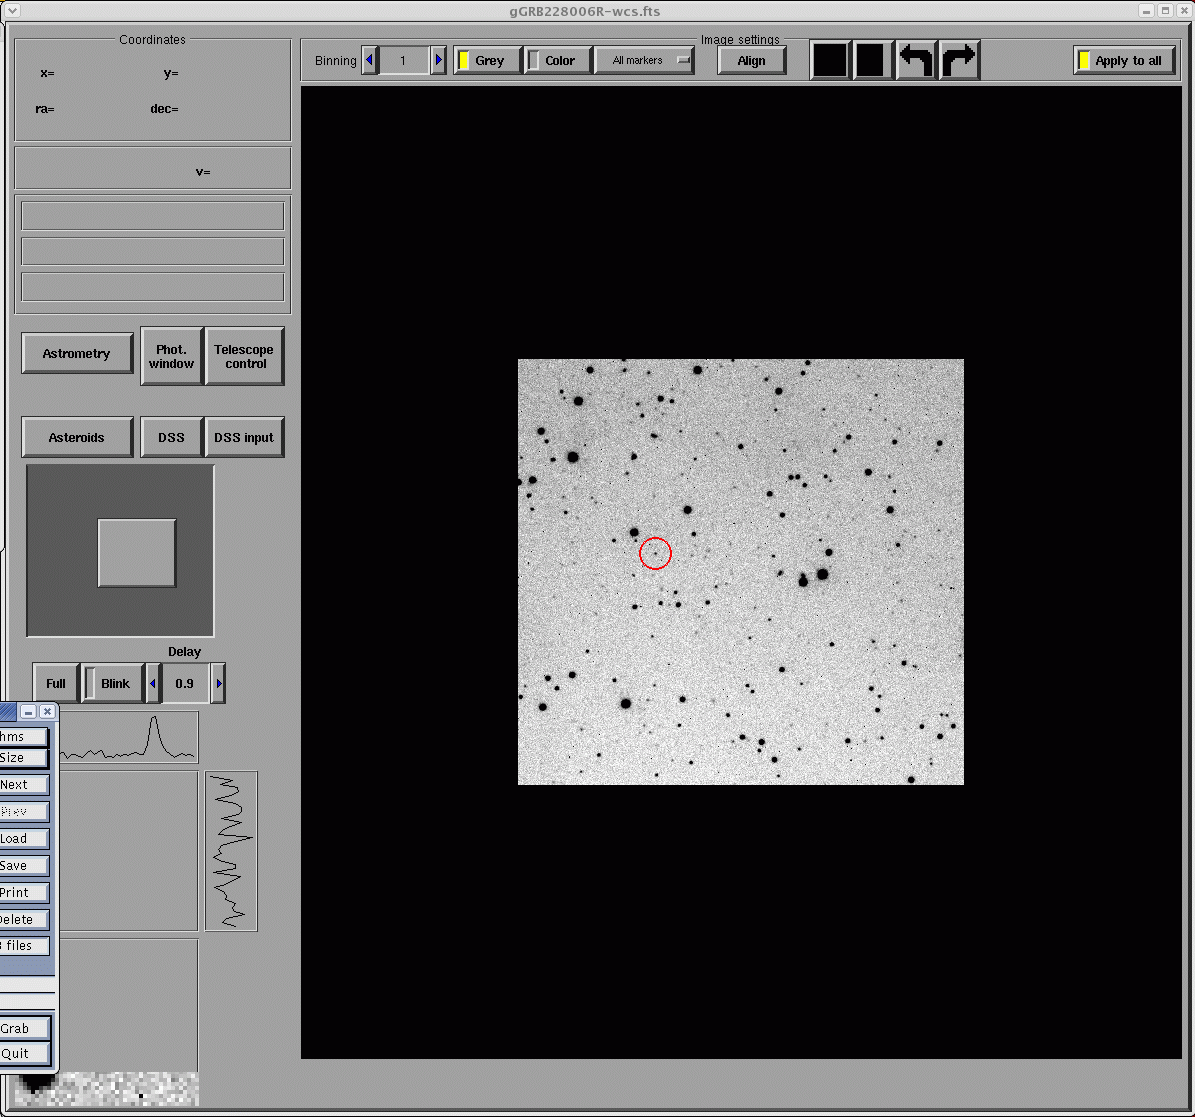Click the Asteroids button
This screenshot has height=1117, width=1195.
(x=77, y=437)
